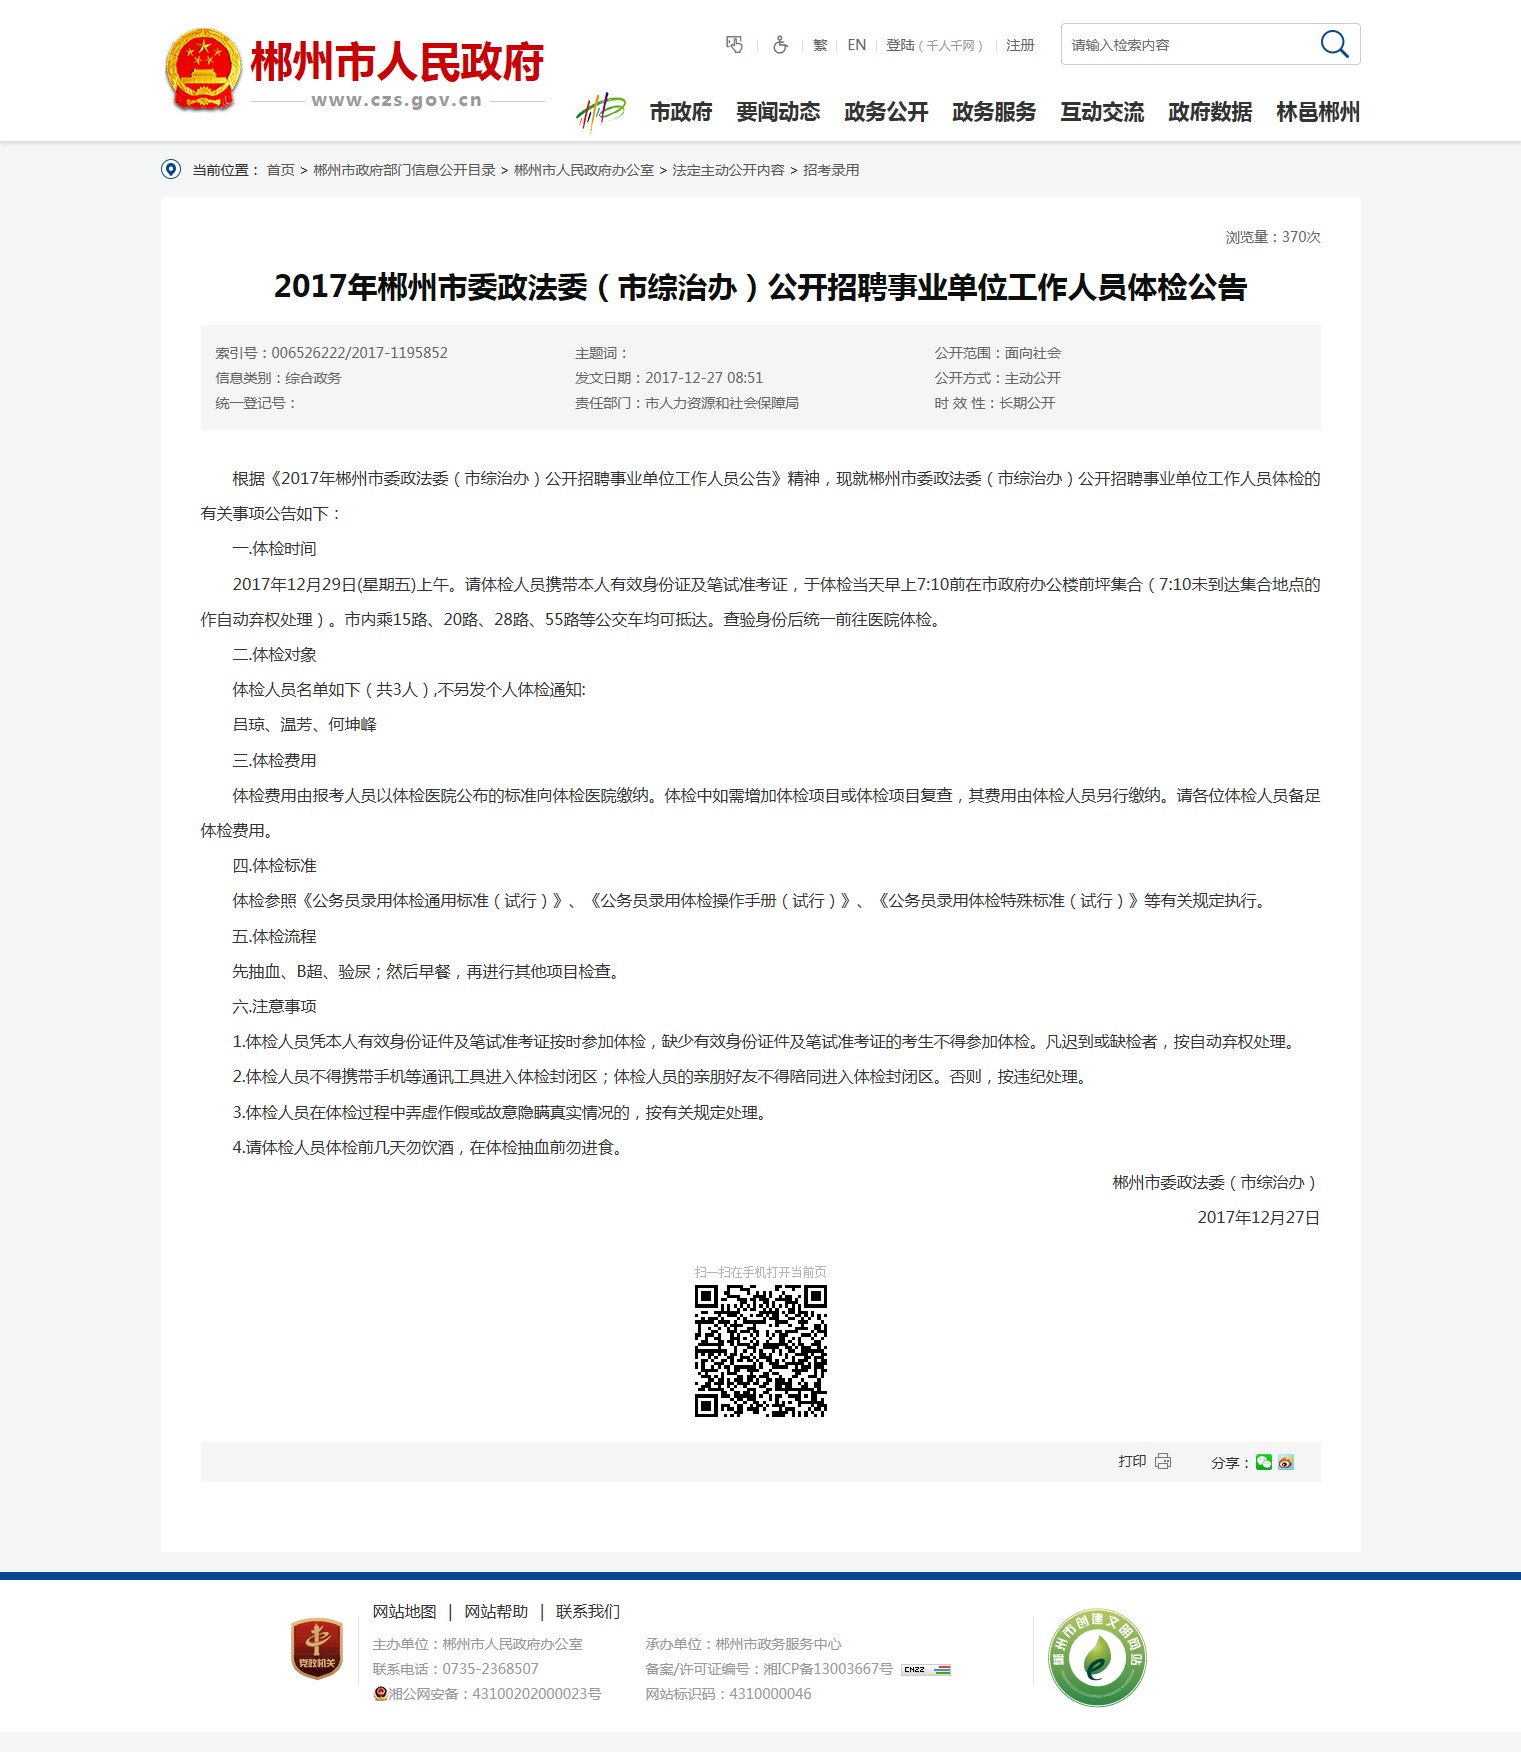
Task: Switch to traditional Chinese via 繁
Action: 820,45
